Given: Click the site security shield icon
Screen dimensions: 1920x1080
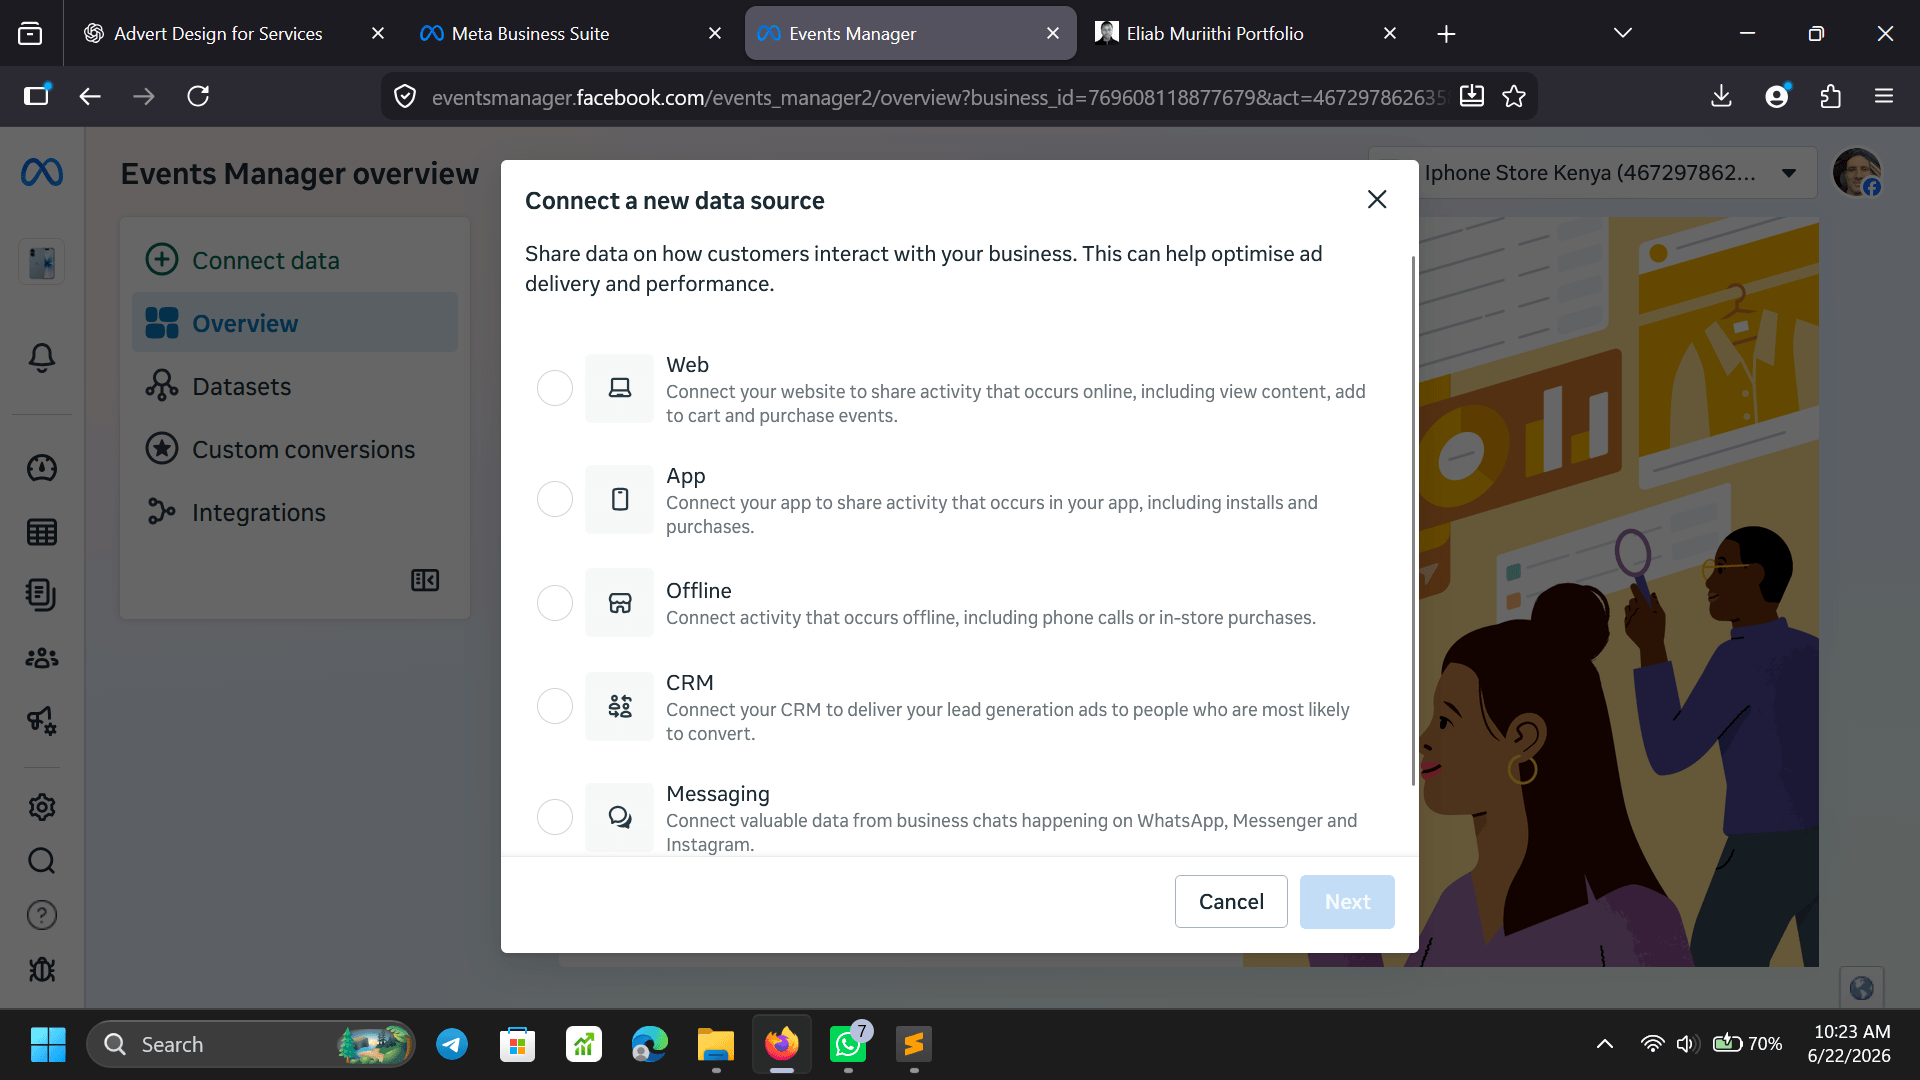Looking at the screenshot, I should 405,96.
